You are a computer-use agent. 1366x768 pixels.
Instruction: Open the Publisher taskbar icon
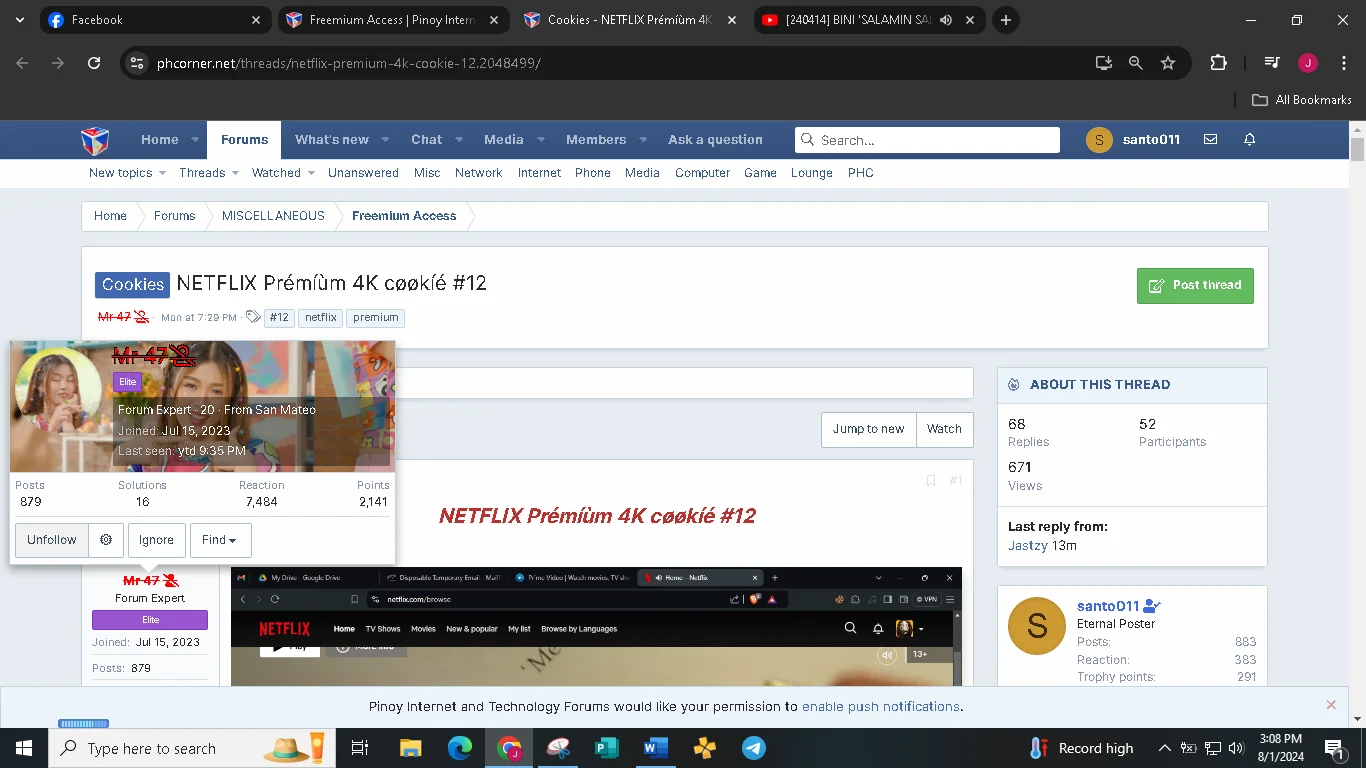pyautogui.click(x=607, y=748)
